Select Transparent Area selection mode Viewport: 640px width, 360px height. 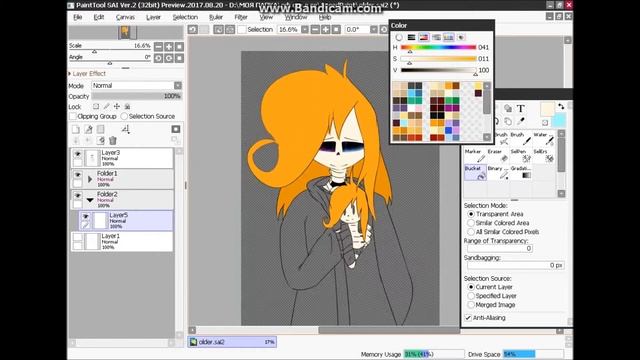[471, 214]
